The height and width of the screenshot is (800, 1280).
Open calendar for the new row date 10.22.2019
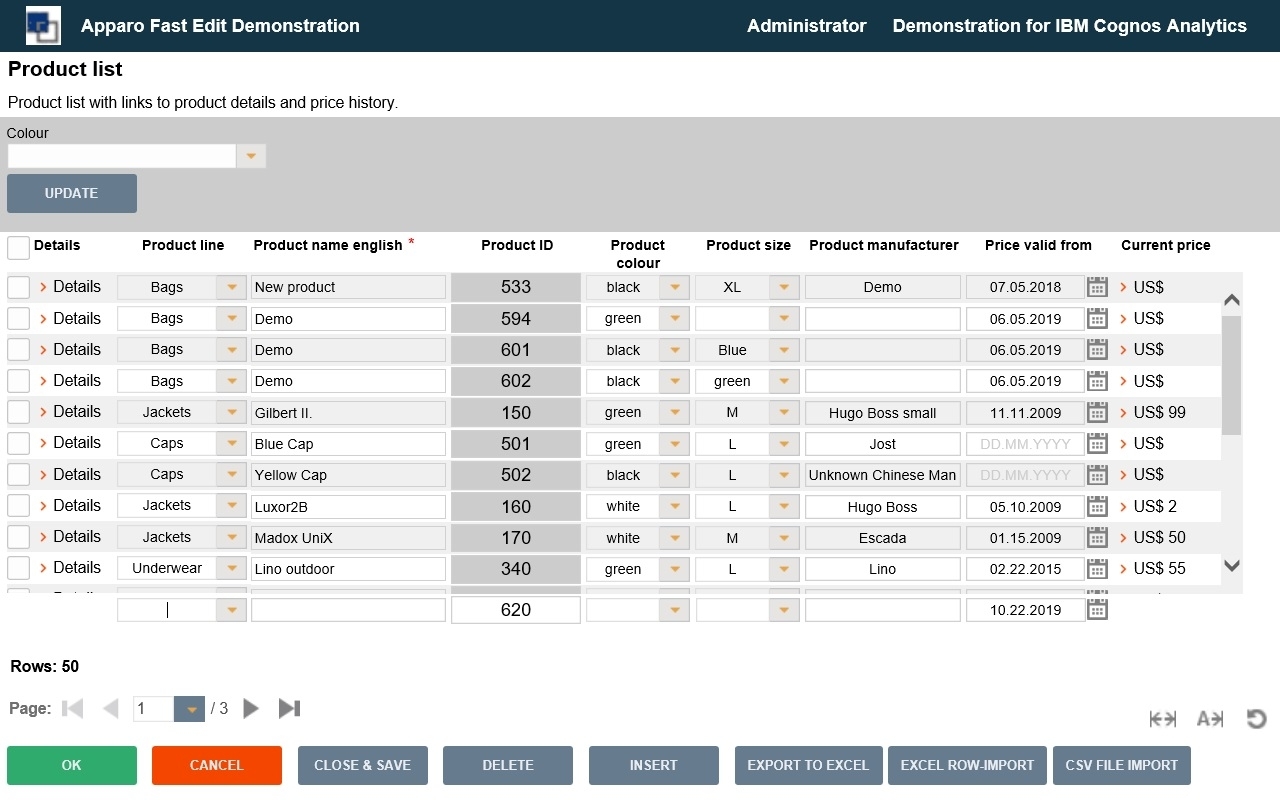click(1097, 610)
